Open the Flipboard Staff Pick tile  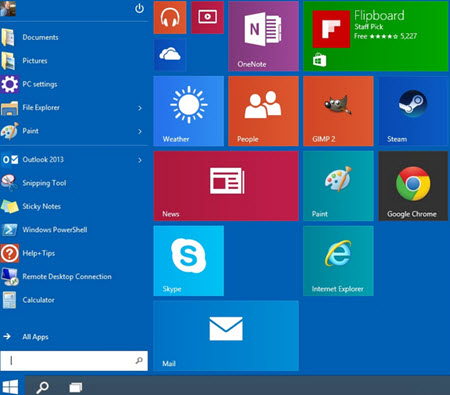376,36
